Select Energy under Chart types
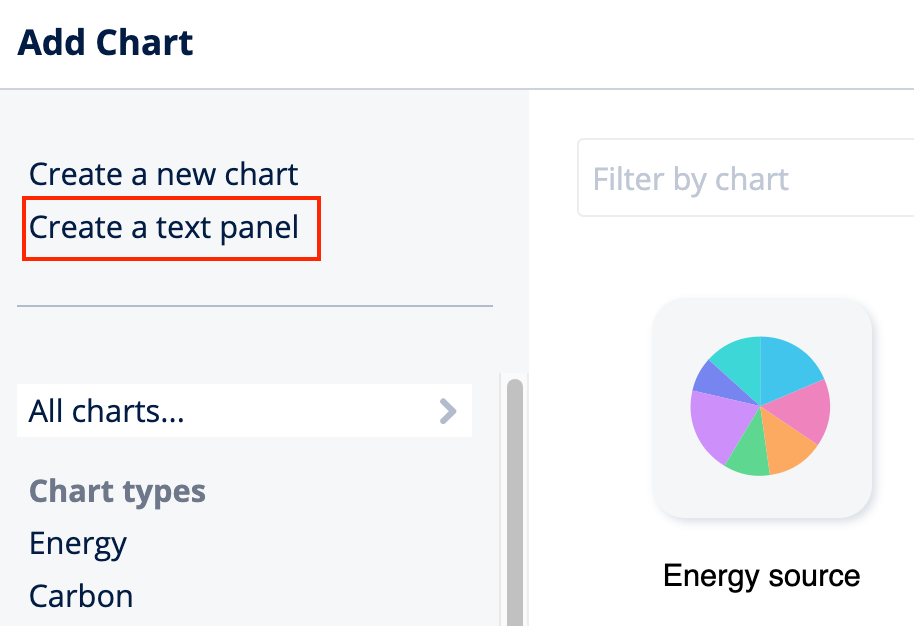 (x=77, y=543)
